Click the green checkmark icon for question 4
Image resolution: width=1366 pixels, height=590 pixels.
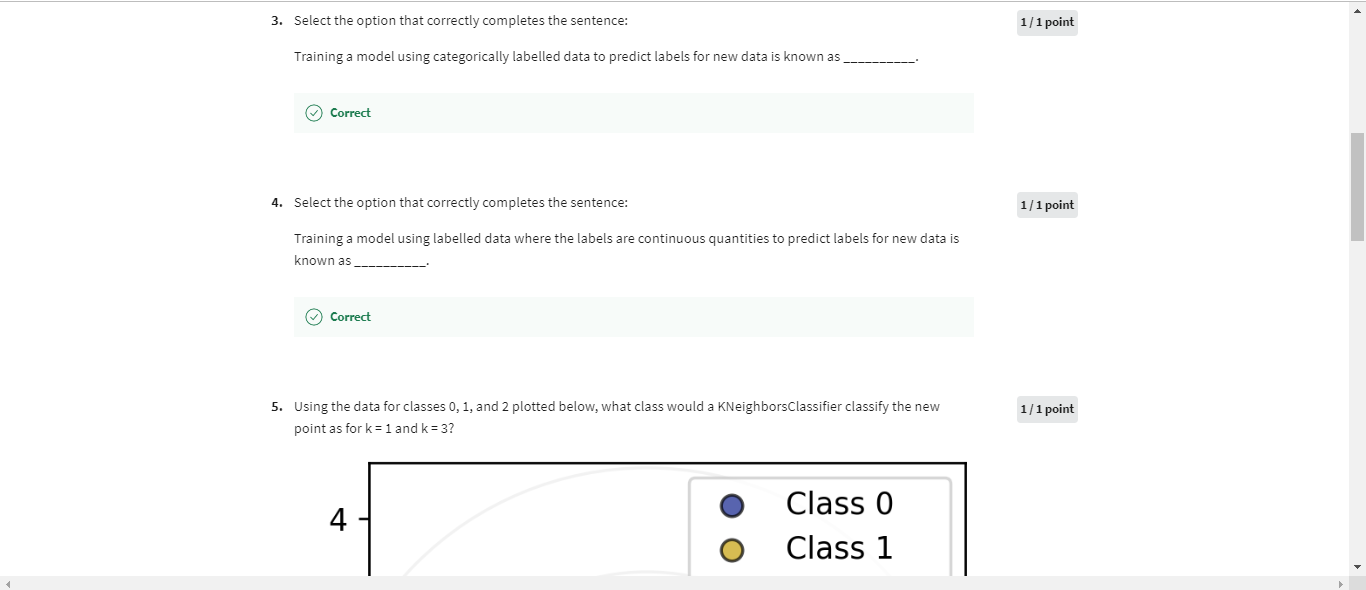313,316
